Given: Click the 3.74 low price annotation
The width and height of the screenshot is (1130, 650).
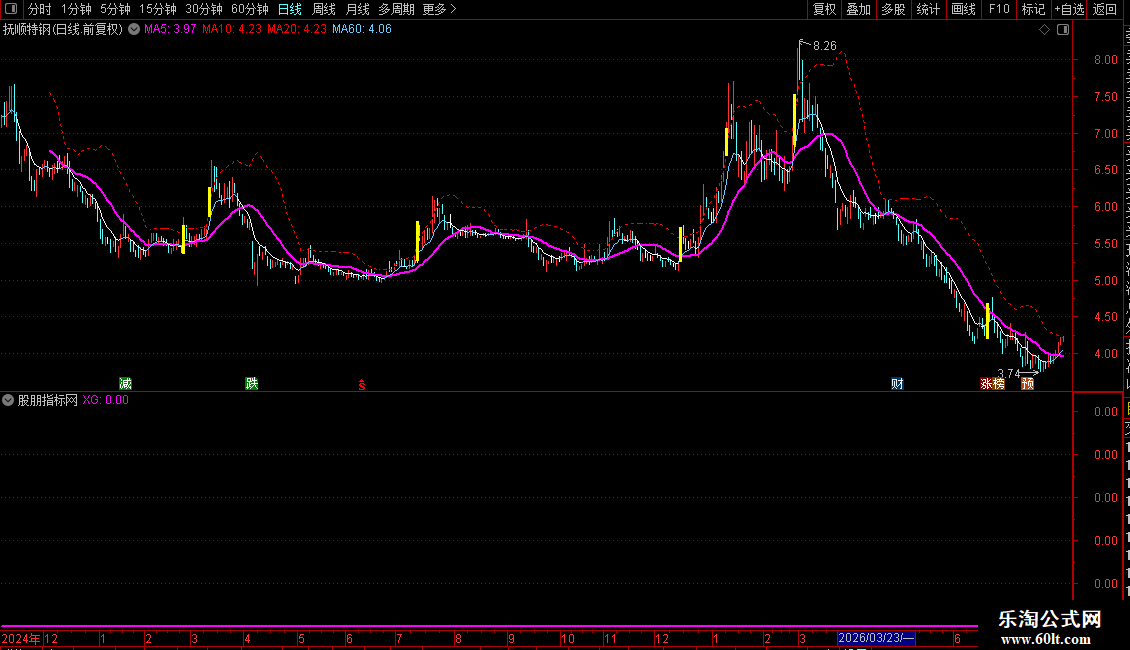Looking at the screenshot, I should (1008, 373).
